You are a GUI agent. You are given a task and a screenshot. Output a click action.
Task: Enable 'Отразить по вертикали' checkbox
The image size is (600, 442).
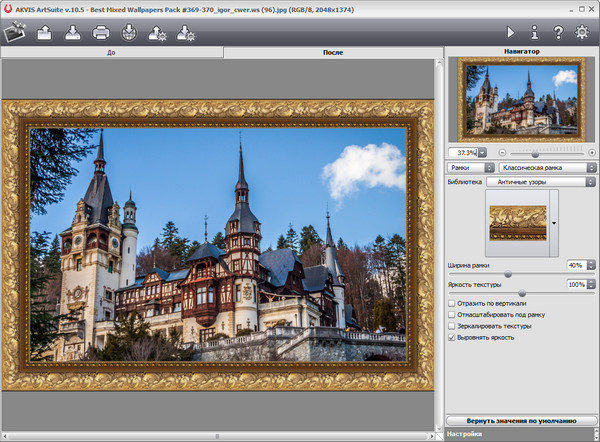452,302
